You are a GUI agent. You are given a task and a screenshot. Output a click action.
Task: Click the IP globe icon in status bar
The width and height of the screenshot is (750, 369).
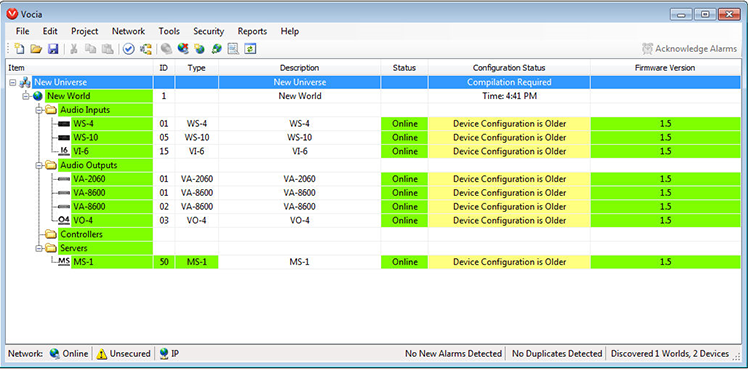[x=164, y=354]
